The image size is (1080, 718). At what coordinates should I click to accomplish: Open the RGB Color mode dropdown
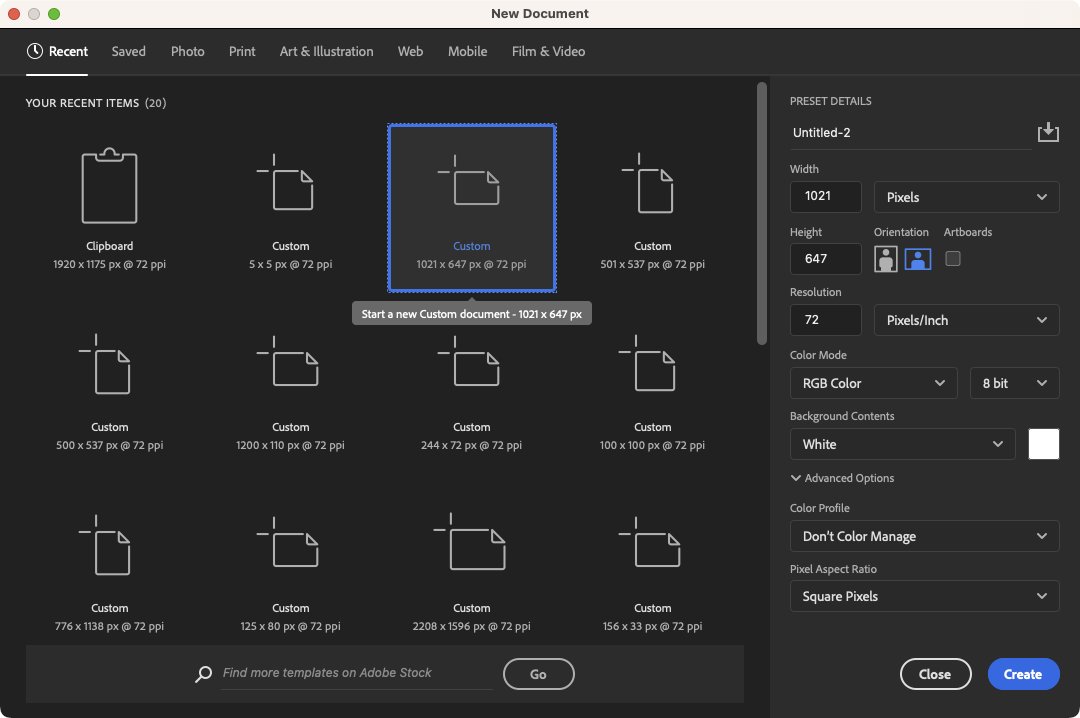click(873, 383)
